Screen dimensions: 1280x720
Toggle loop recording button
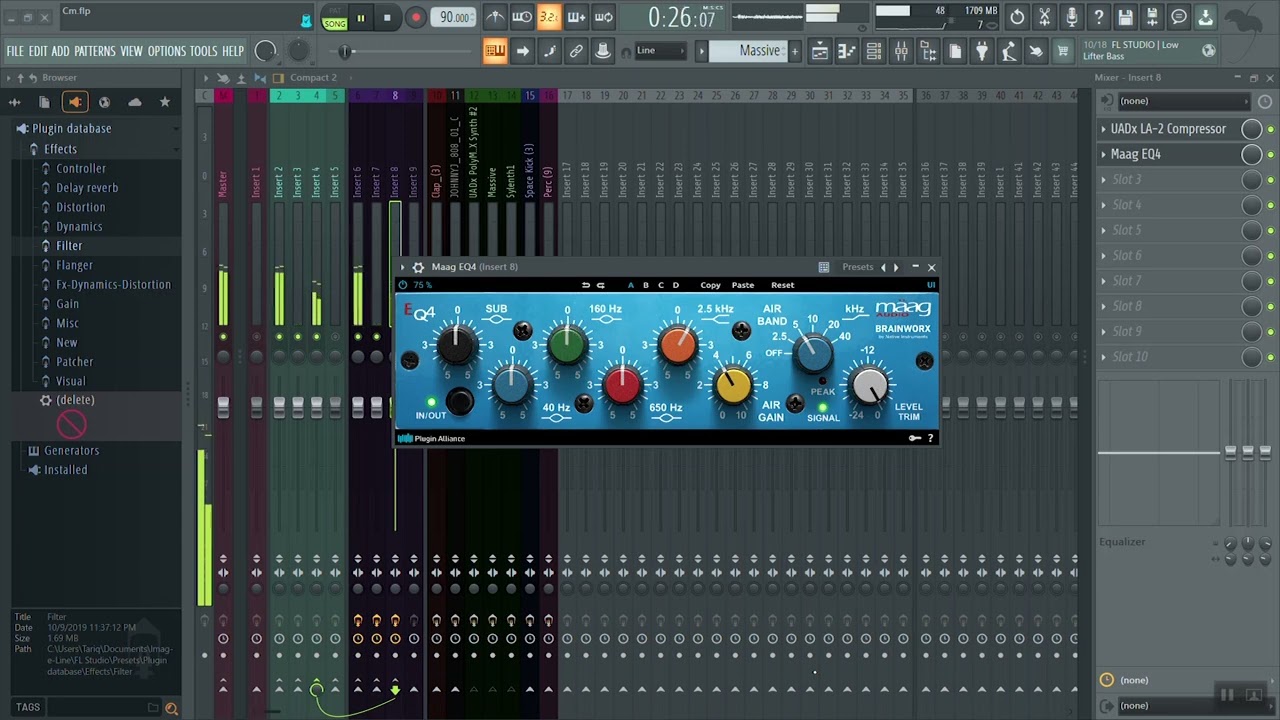603,17
